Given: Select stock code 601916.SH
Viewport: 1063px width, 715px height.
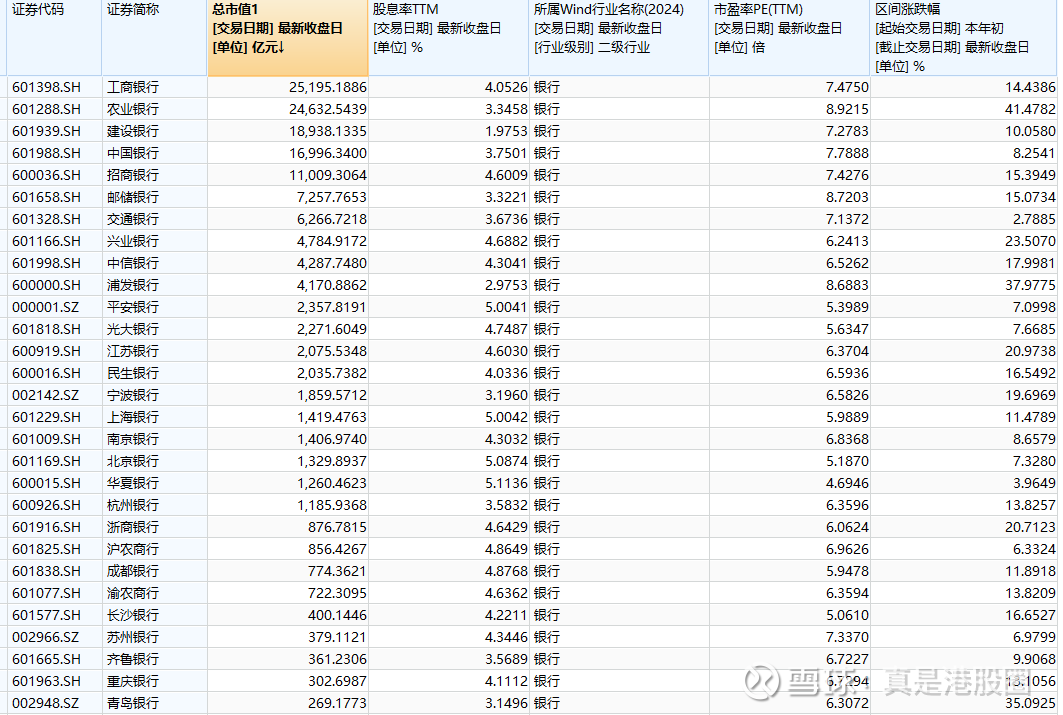Looking at the screenshot, I should 46,527.
